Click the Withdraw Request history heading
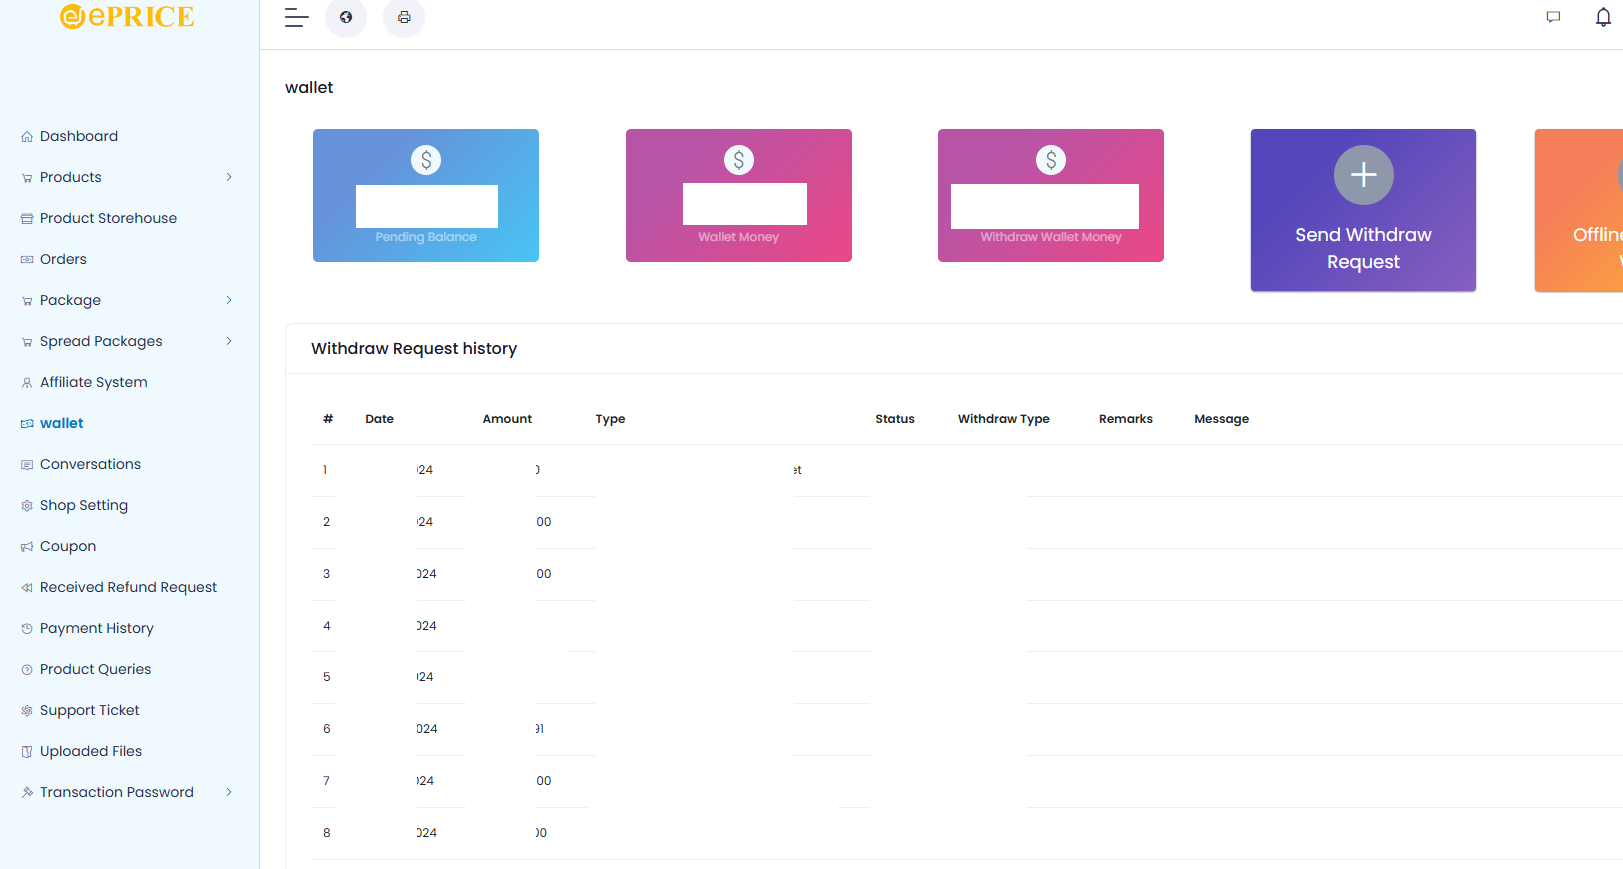Viewport: 1623px width, 869px height. [414, 348]
